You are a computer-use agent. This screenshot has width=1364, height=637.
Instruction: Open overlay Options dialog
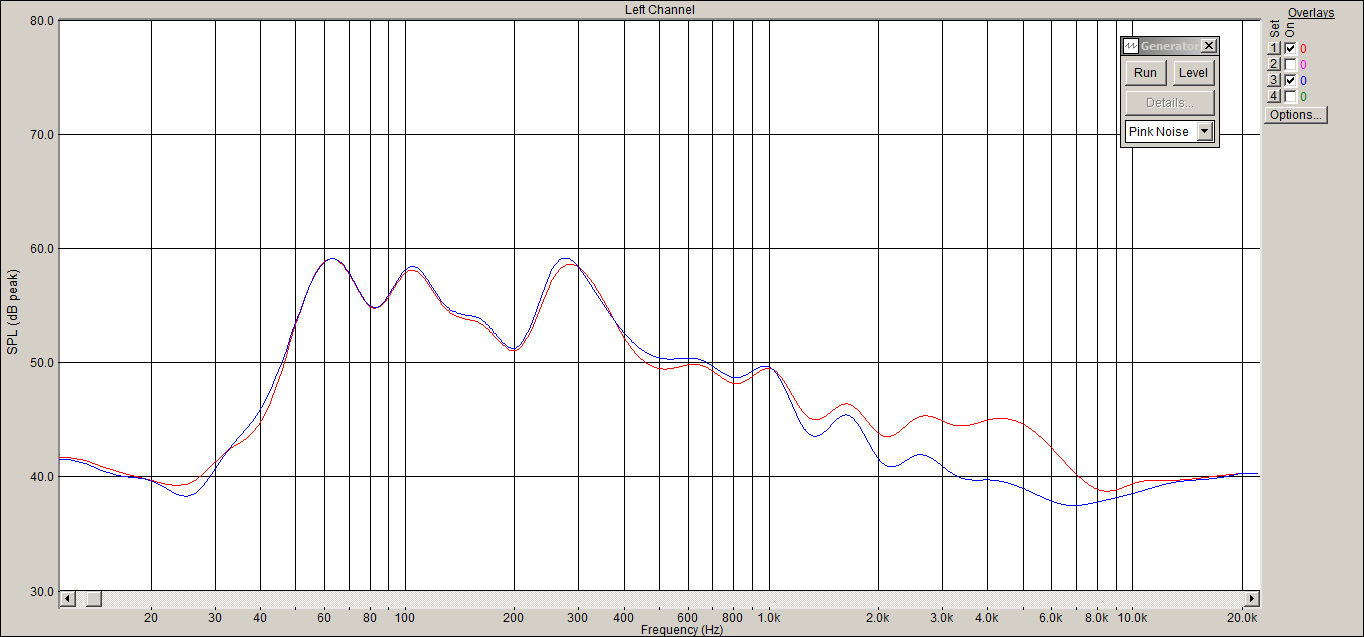click(x=1295, y=115)
